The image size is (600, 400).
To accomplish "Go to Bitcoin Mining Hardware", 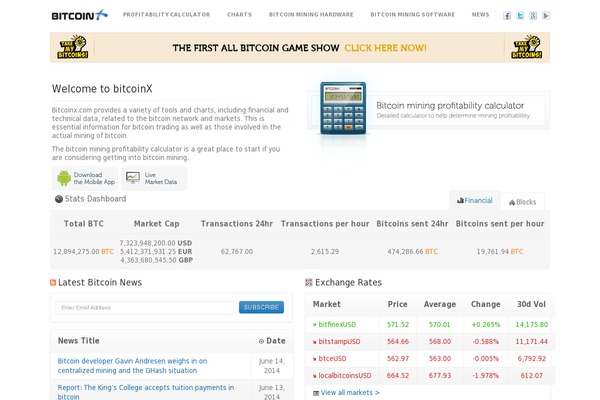I will coord(311,15).
